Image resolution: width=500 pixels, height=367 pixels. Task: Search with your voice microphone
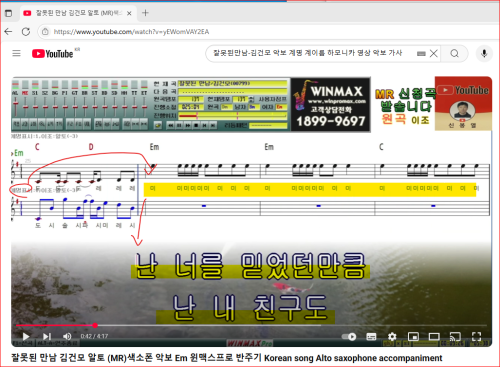coord(484,53)
